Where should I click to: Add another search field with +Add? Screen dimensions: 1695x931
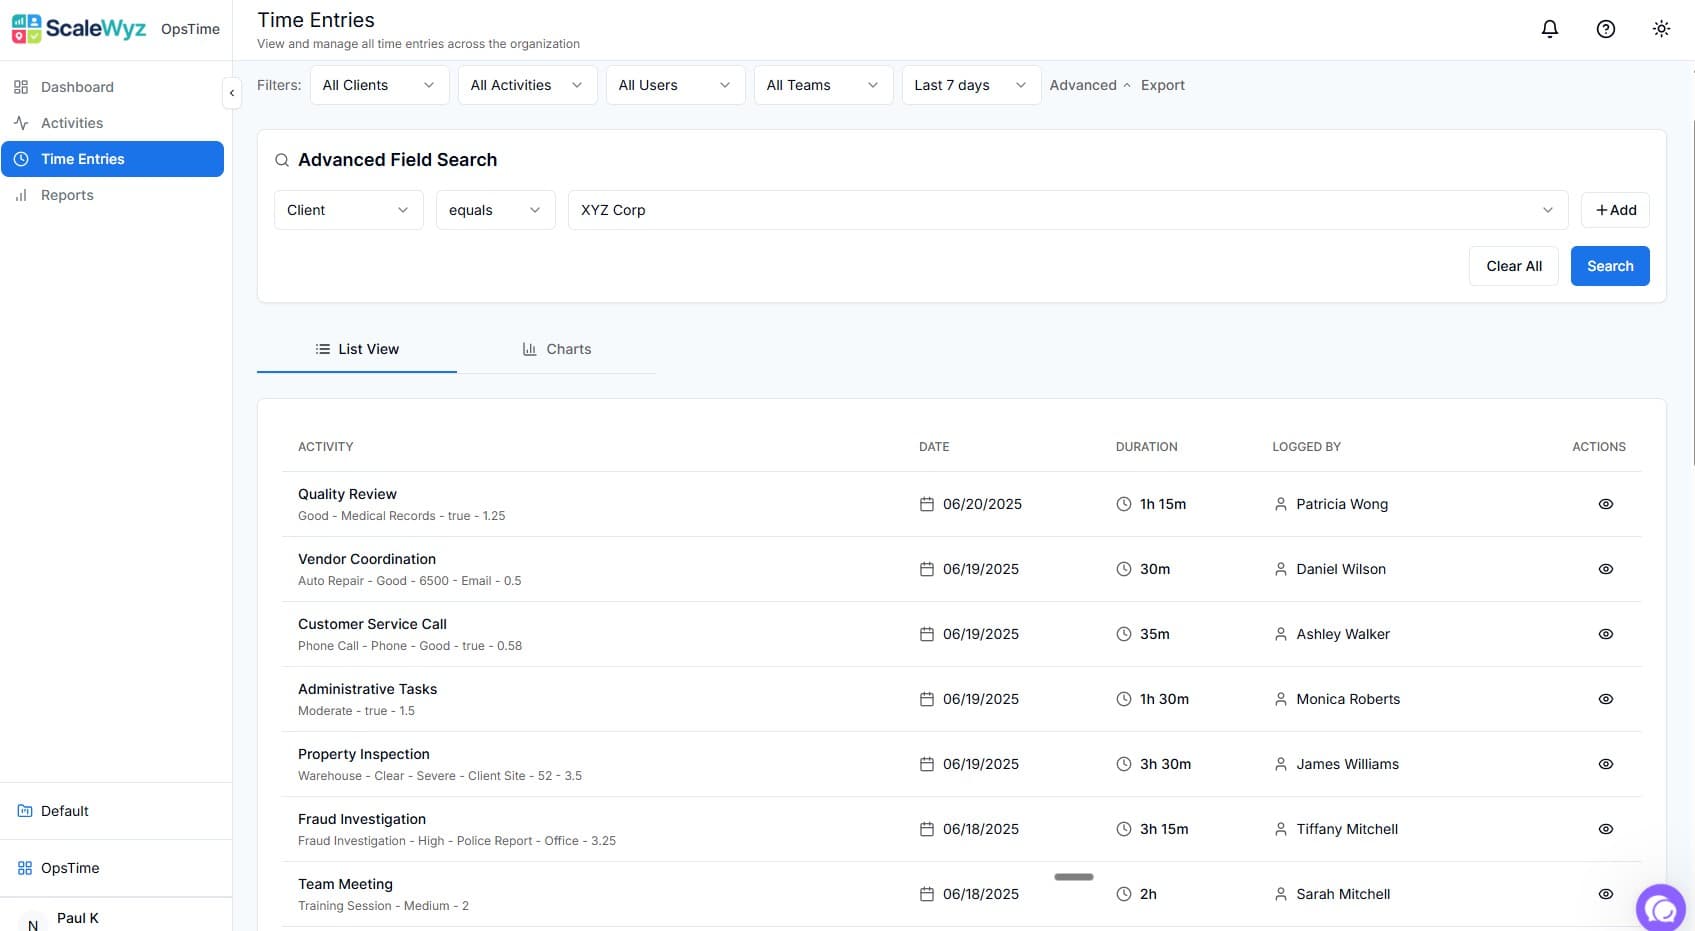[1615, 210]
